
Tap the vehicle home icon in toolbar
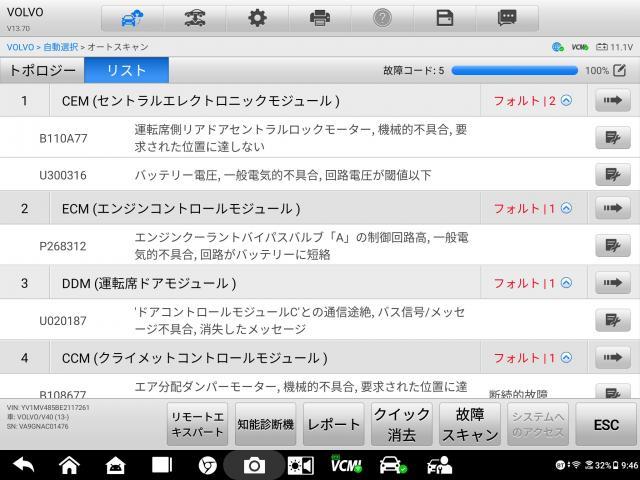click(x=132, y=18)
